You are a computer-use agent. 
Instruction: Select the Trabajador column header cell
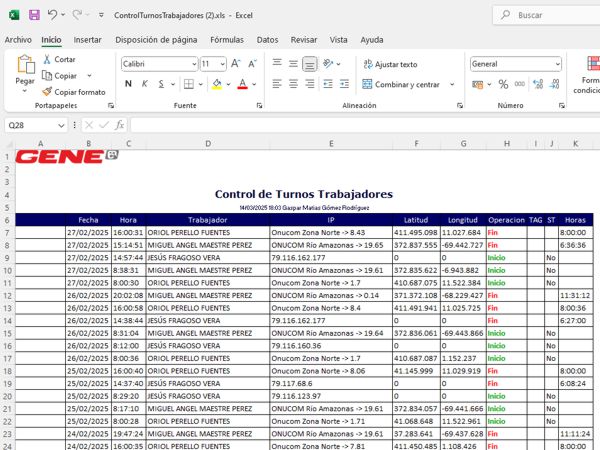tap(207, 219)
